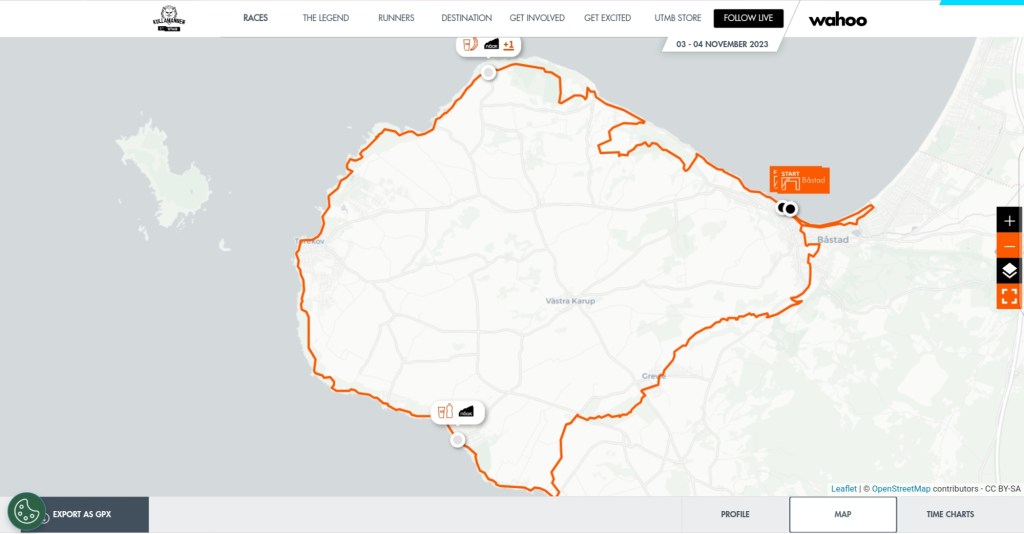Zoom out of the map

pyautogui.click(x=1009, y=246)
